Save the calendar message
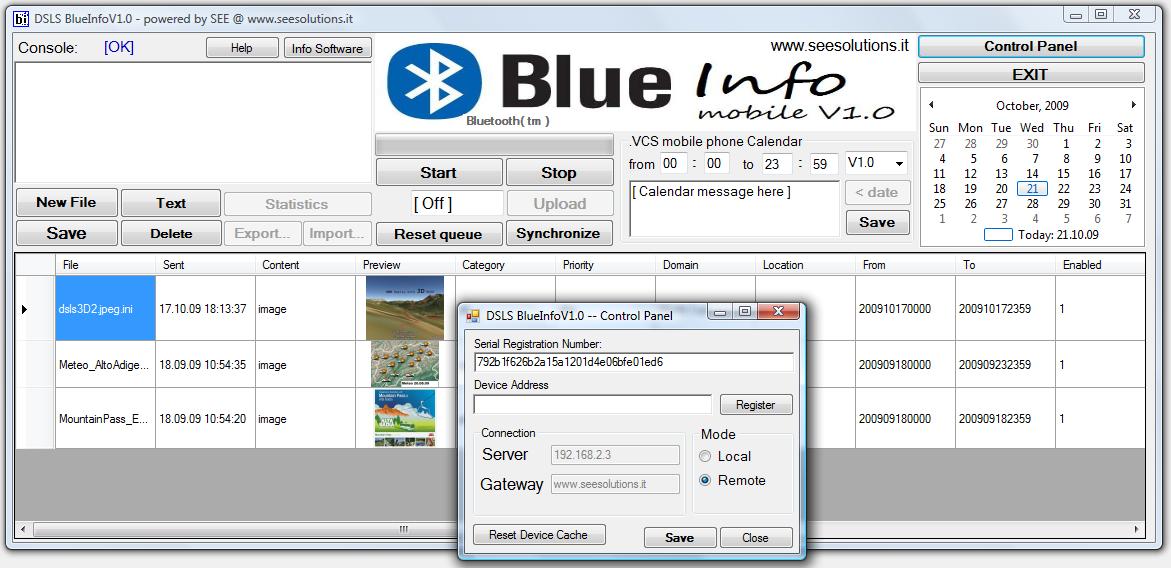 878,222
